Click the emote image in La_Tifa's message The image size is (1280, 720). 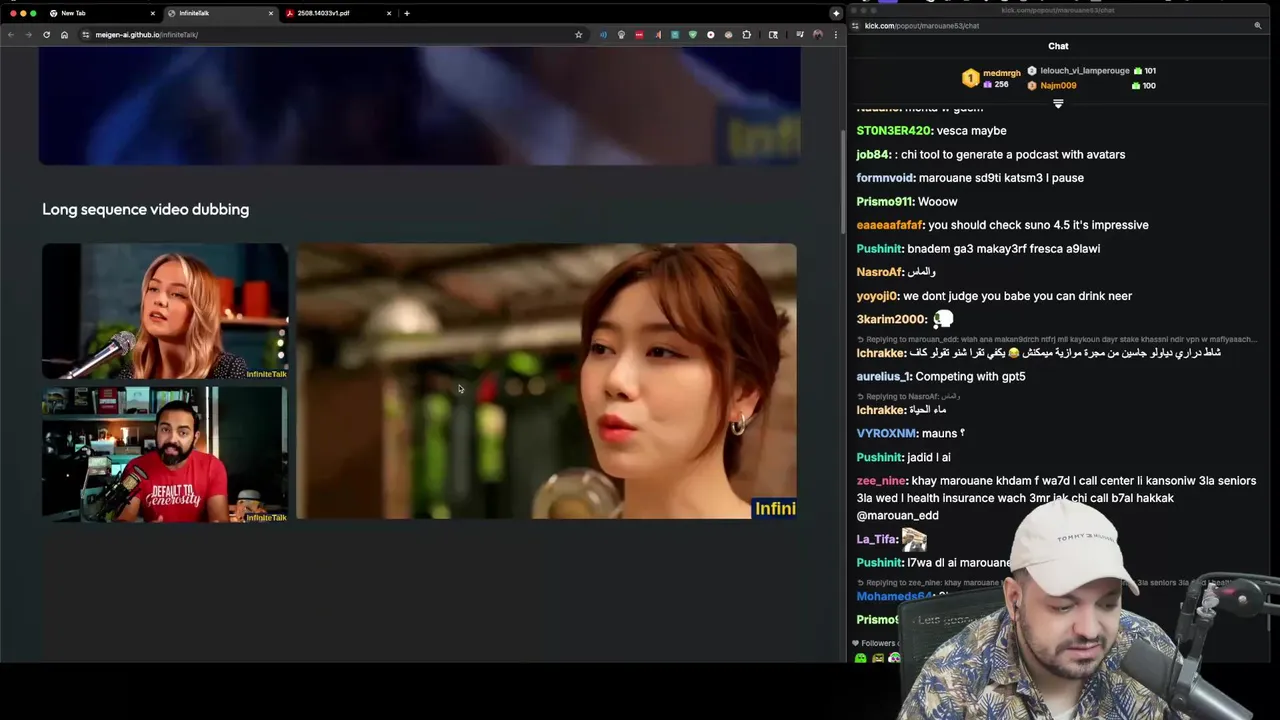tap(914, 540)
